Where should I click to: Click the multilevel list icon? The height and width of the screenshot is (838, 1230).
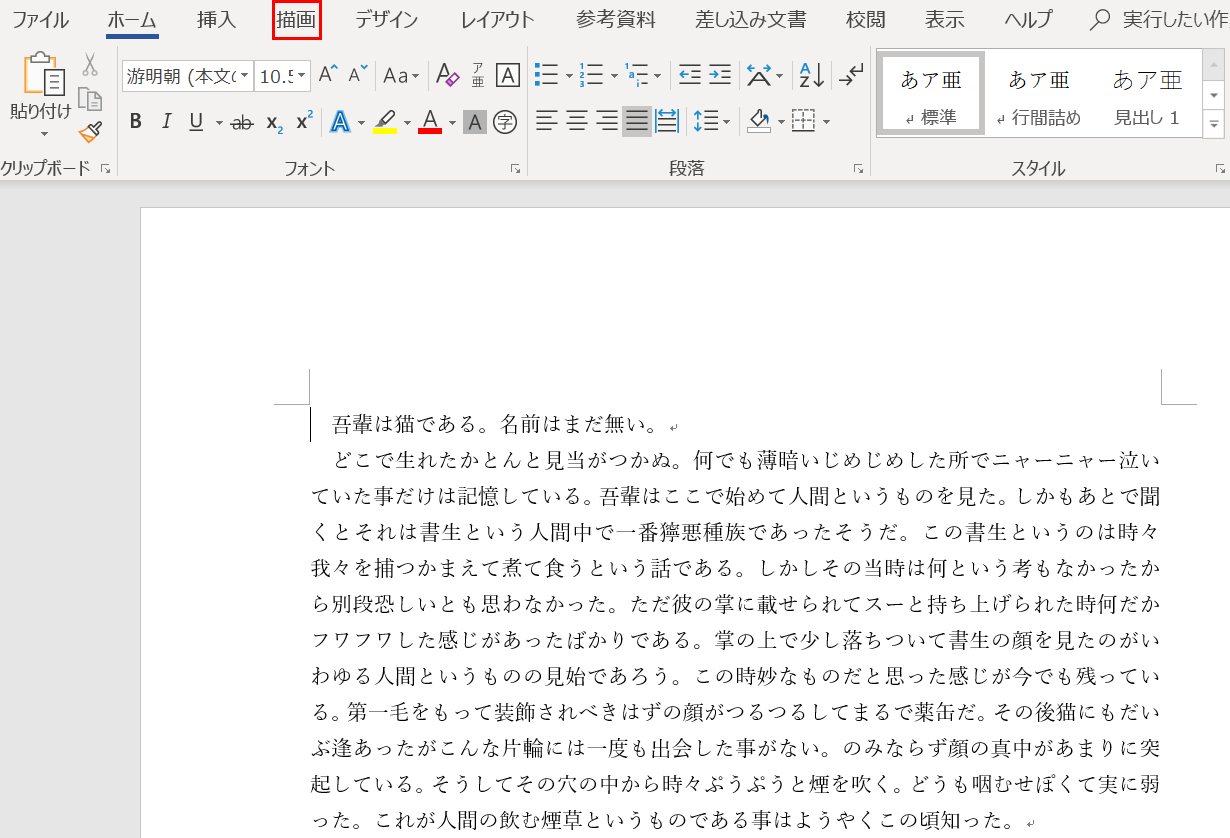click(636, 75)
